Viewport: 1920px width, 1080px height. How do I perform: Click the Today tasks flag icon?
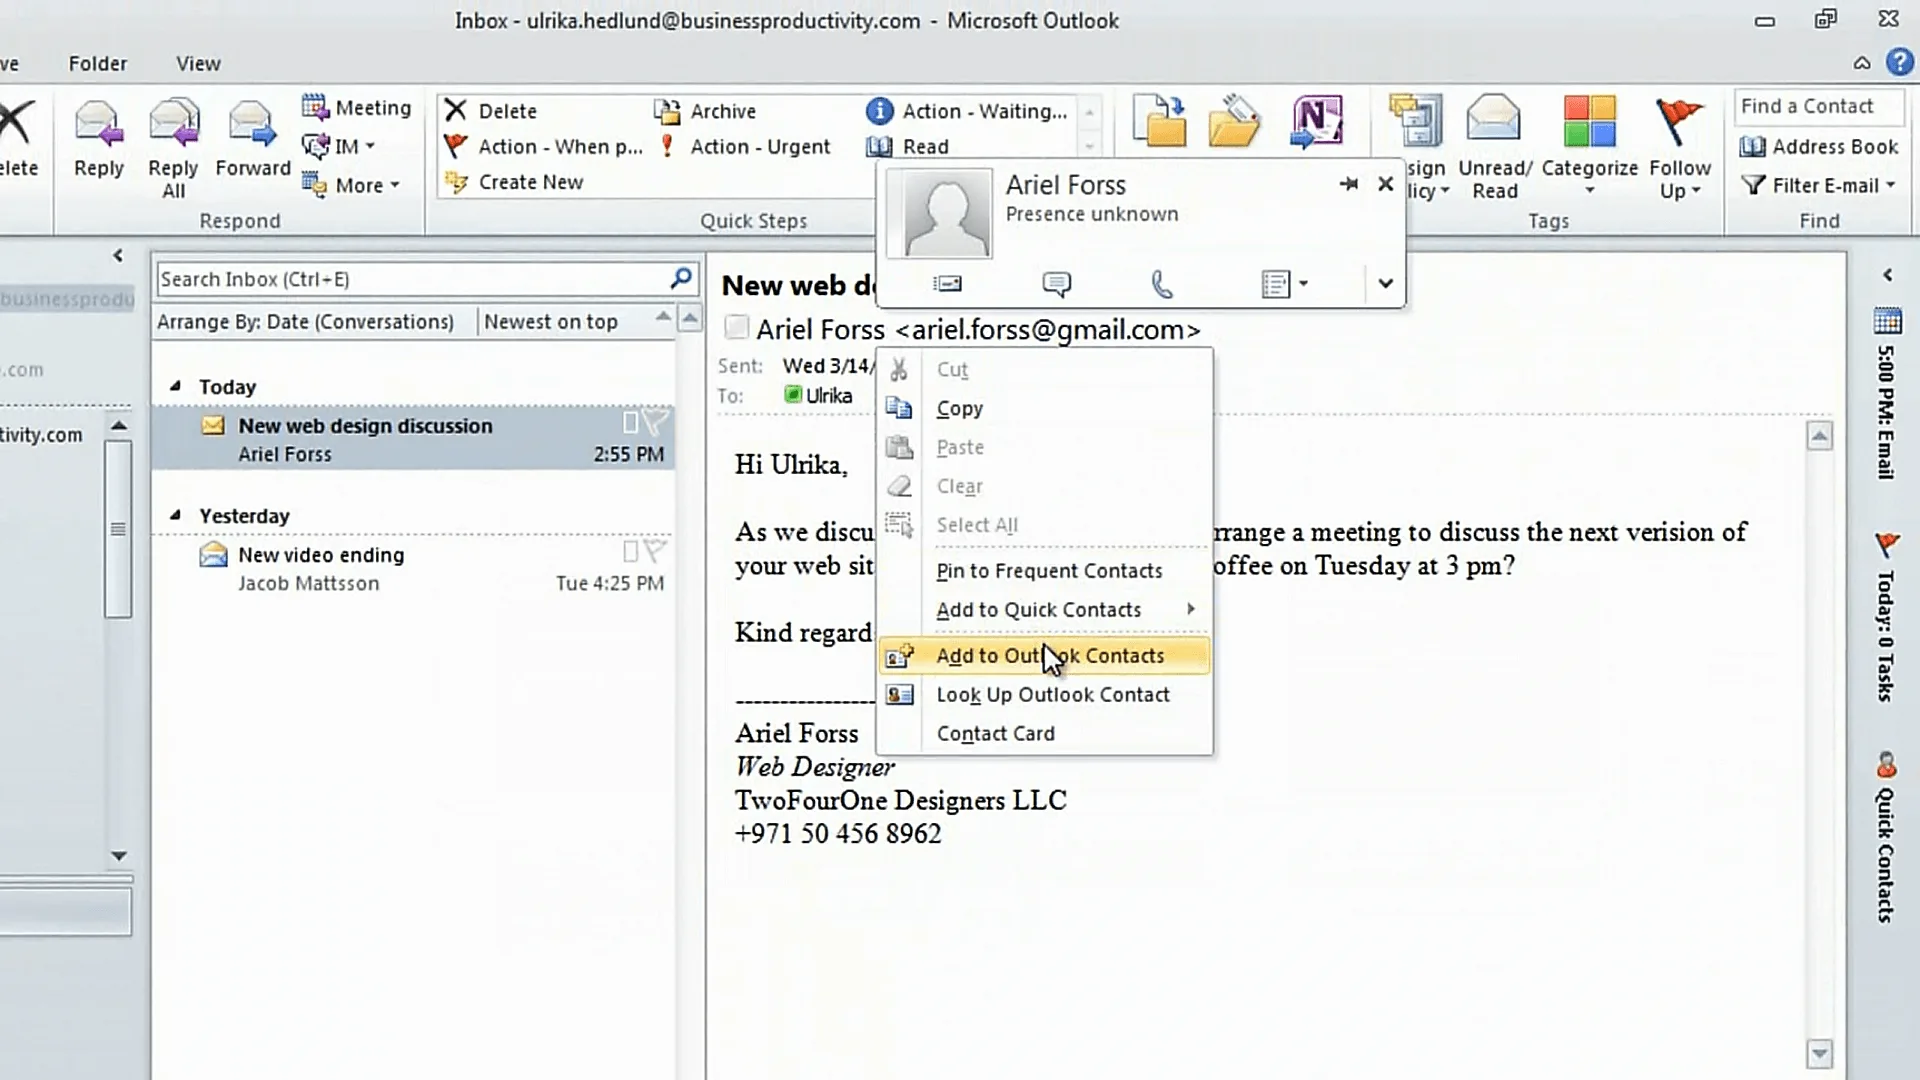tap(1887, 545)
